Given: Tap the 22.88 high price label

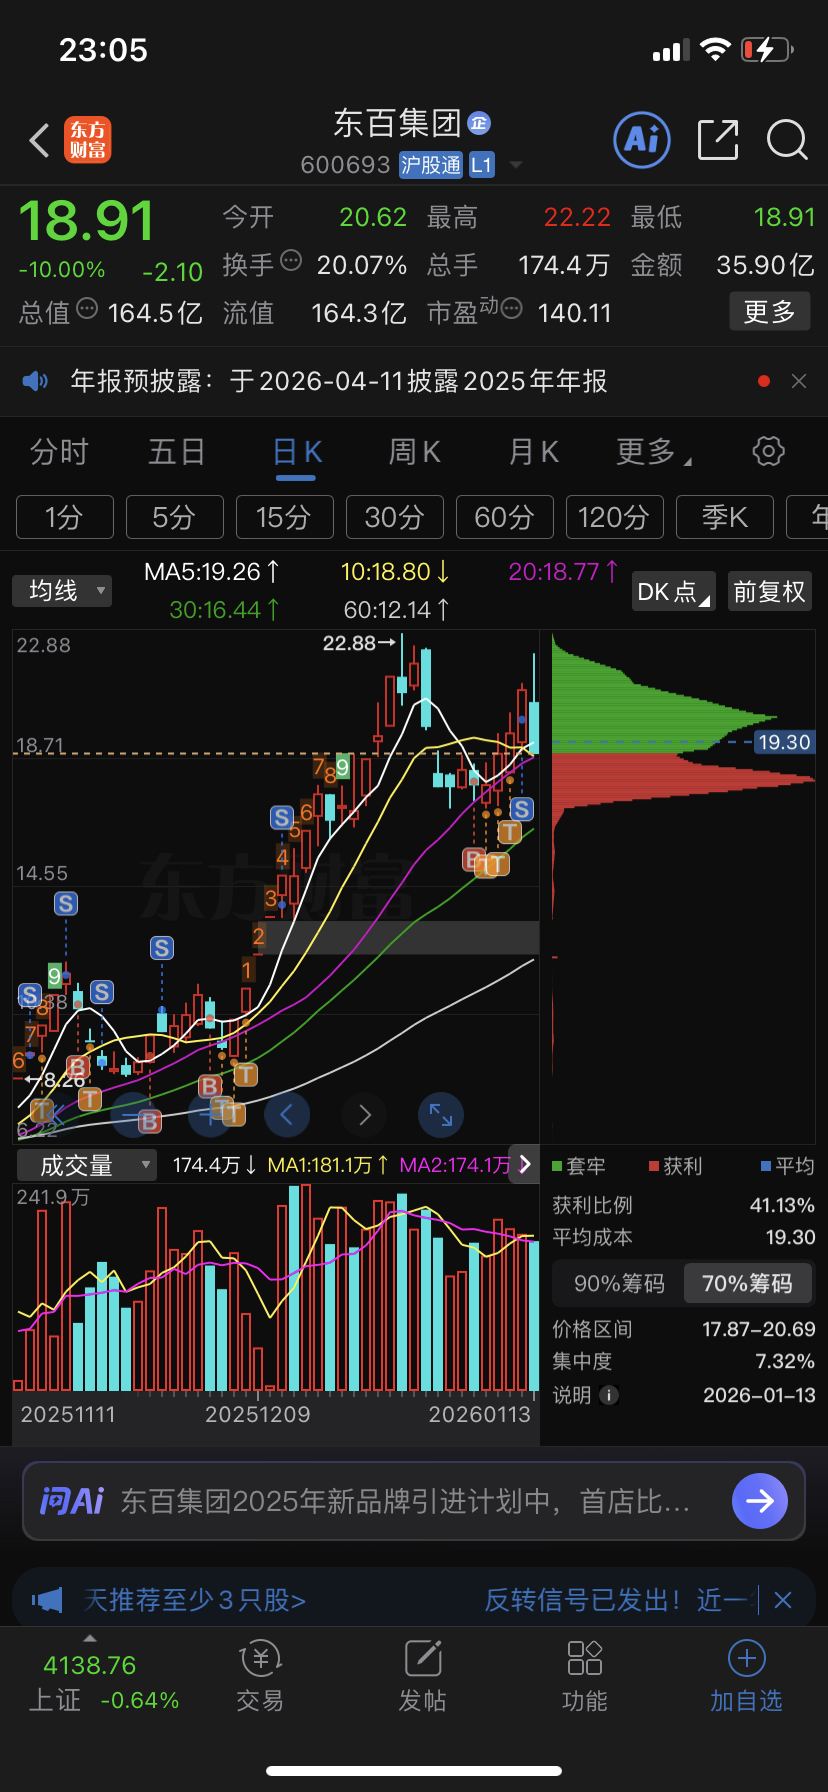Looking at the screenshot, I should click(x=349, y=643).
